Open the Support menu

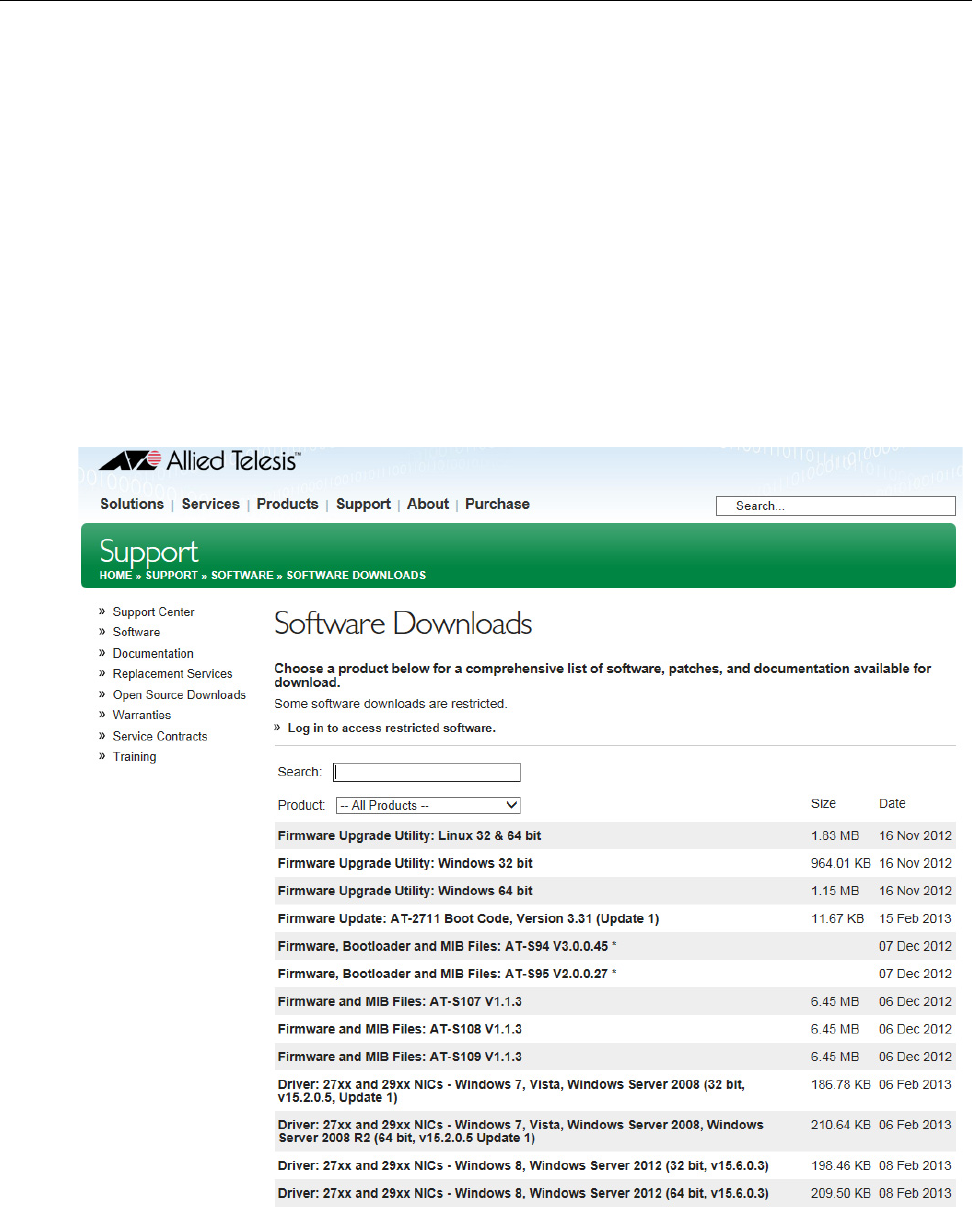[363, 504]
